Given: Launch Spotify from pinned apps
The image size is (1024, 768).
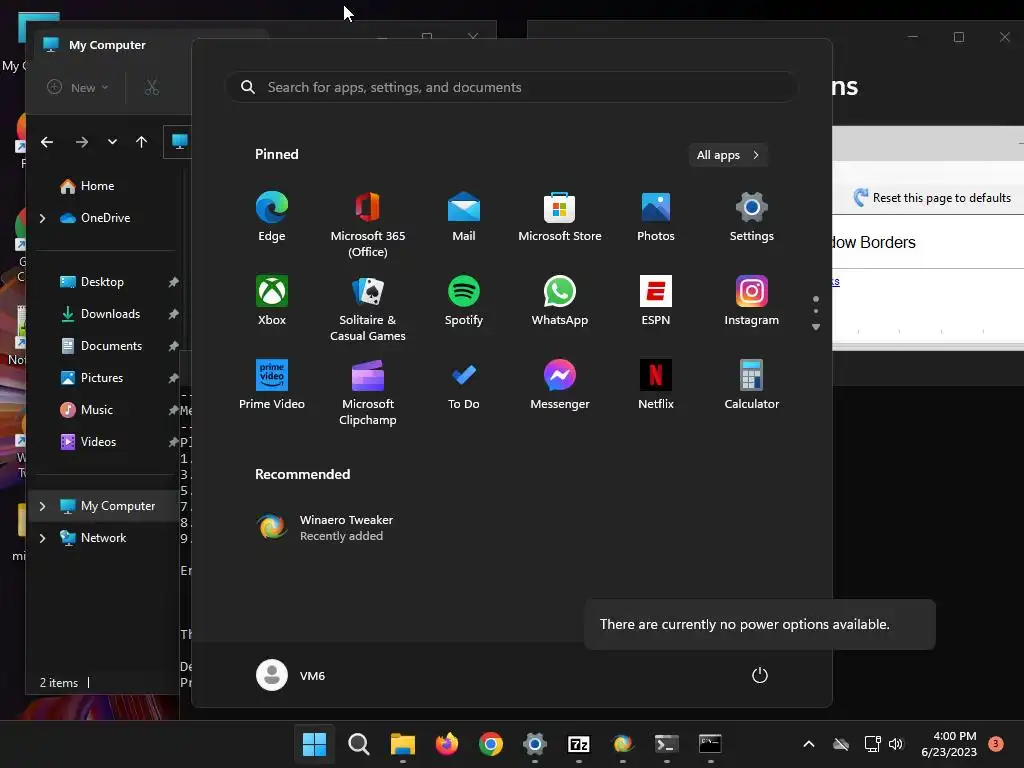Looking at the screenshot, I should point(464,300).
